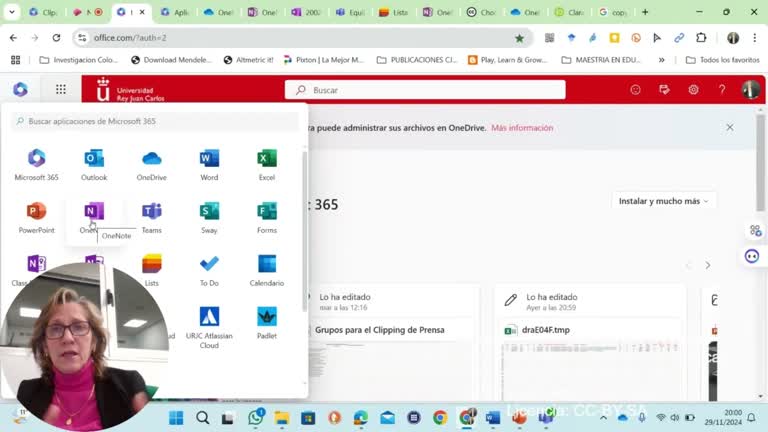Screen dimensions: 768x432
Task: Open the settings gear in the header
Action: click(693, 90)
